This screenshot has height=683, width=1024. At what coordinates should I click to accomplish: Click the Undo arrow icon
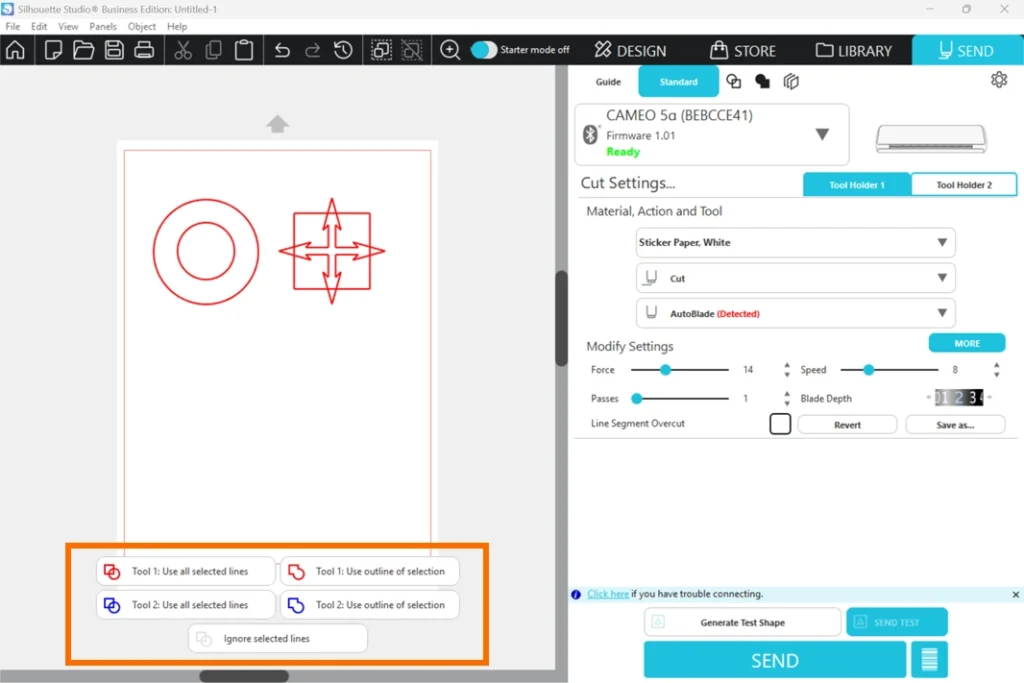(x=282, y=50)
